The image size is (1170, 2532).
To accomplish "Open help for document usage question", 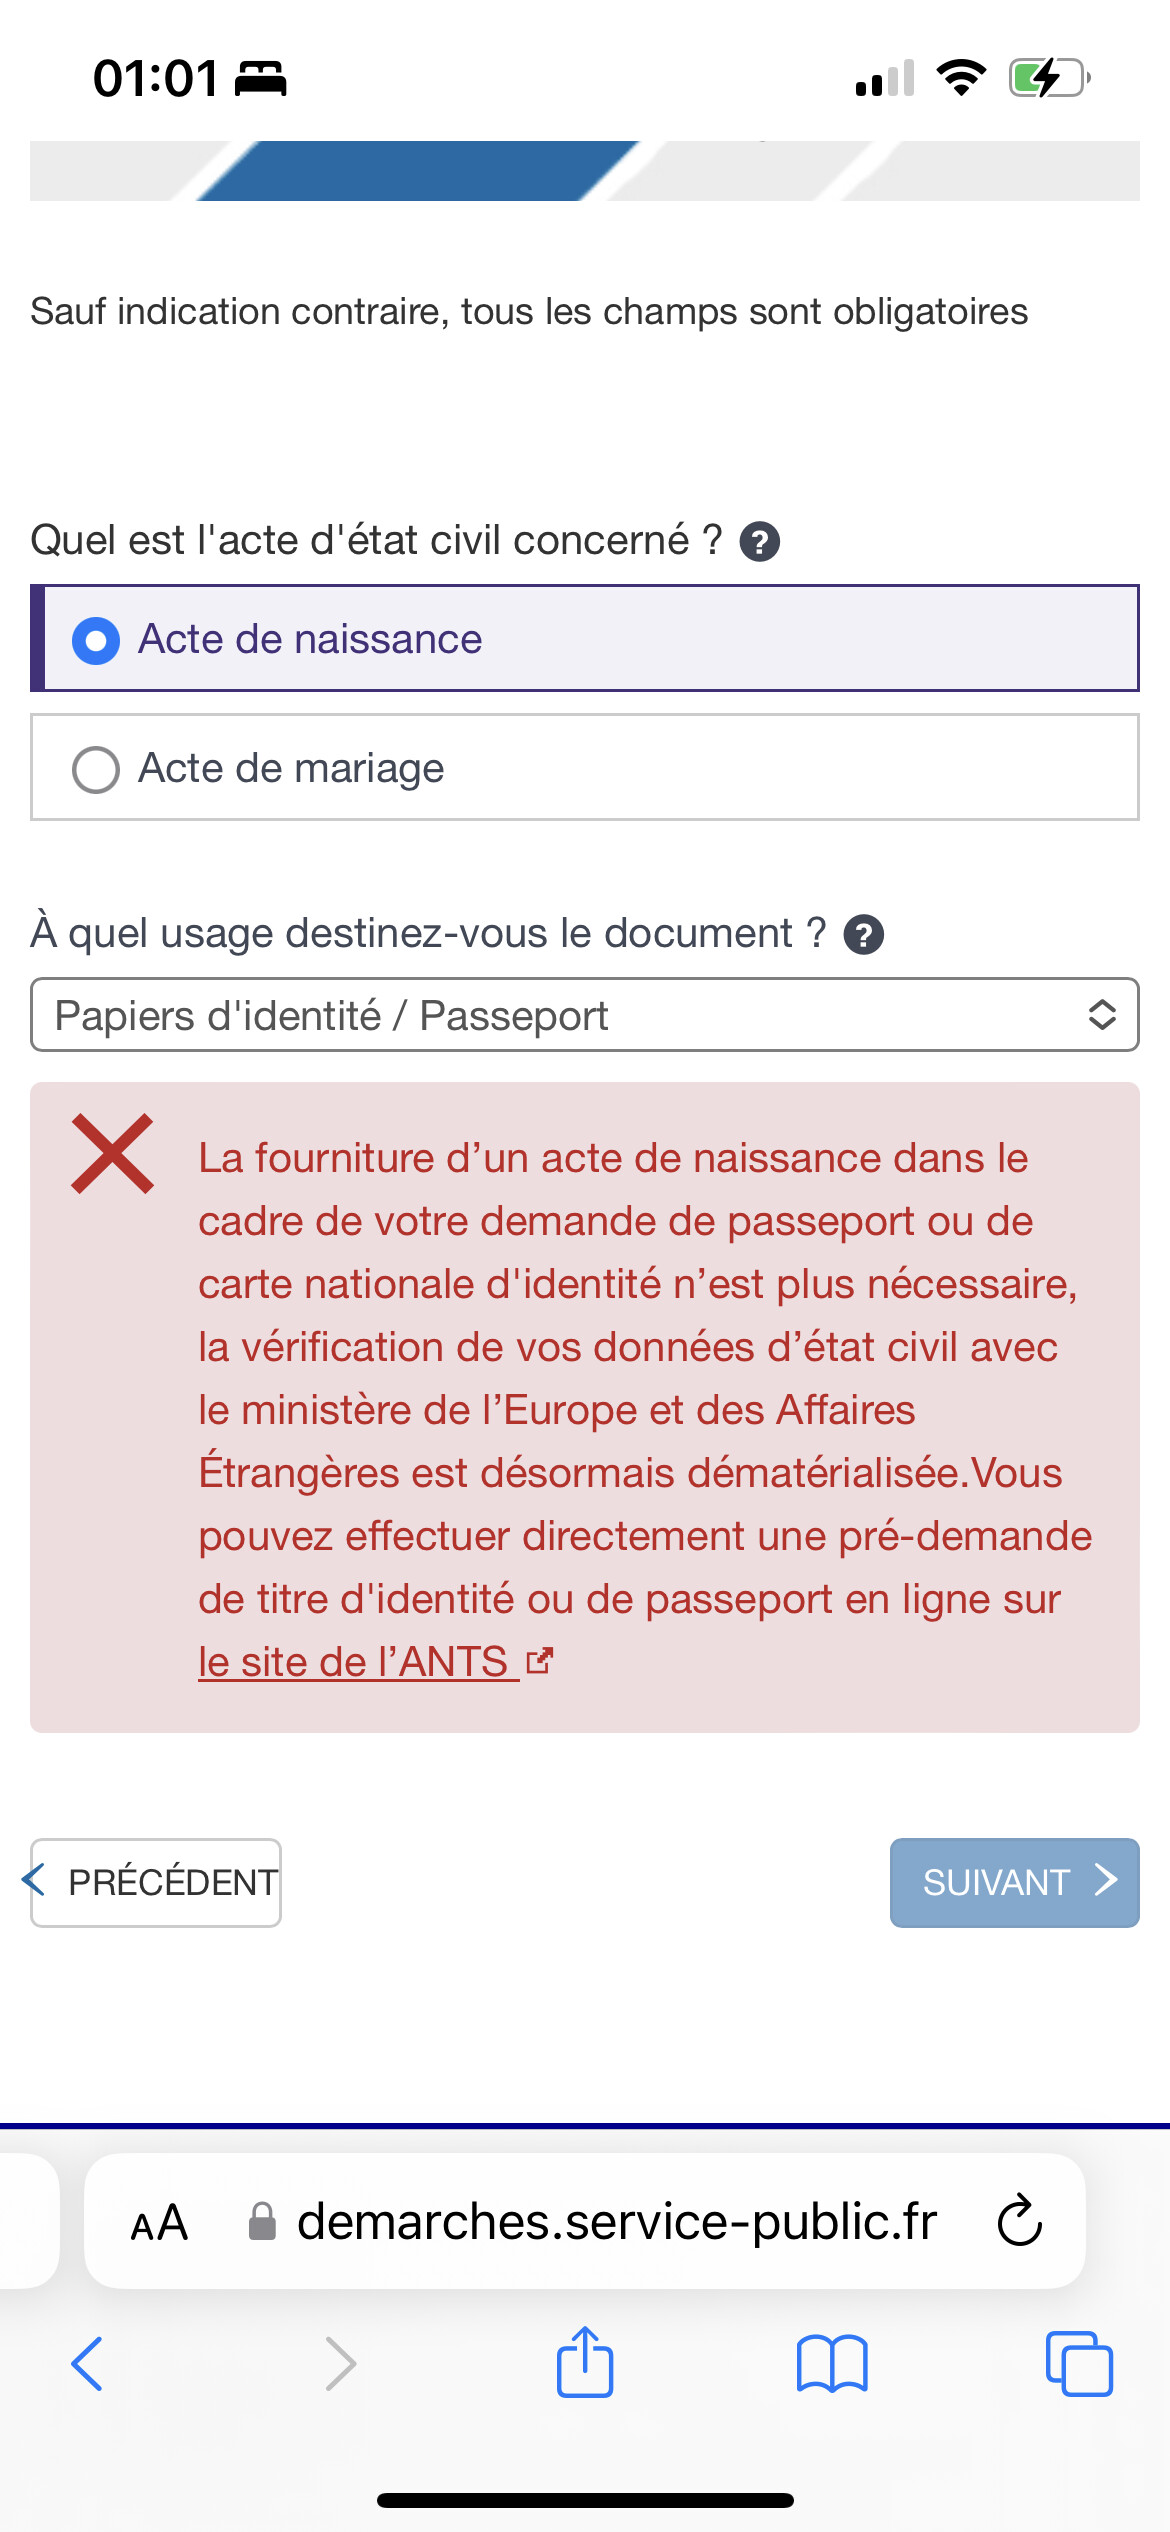I will point(864,935).
